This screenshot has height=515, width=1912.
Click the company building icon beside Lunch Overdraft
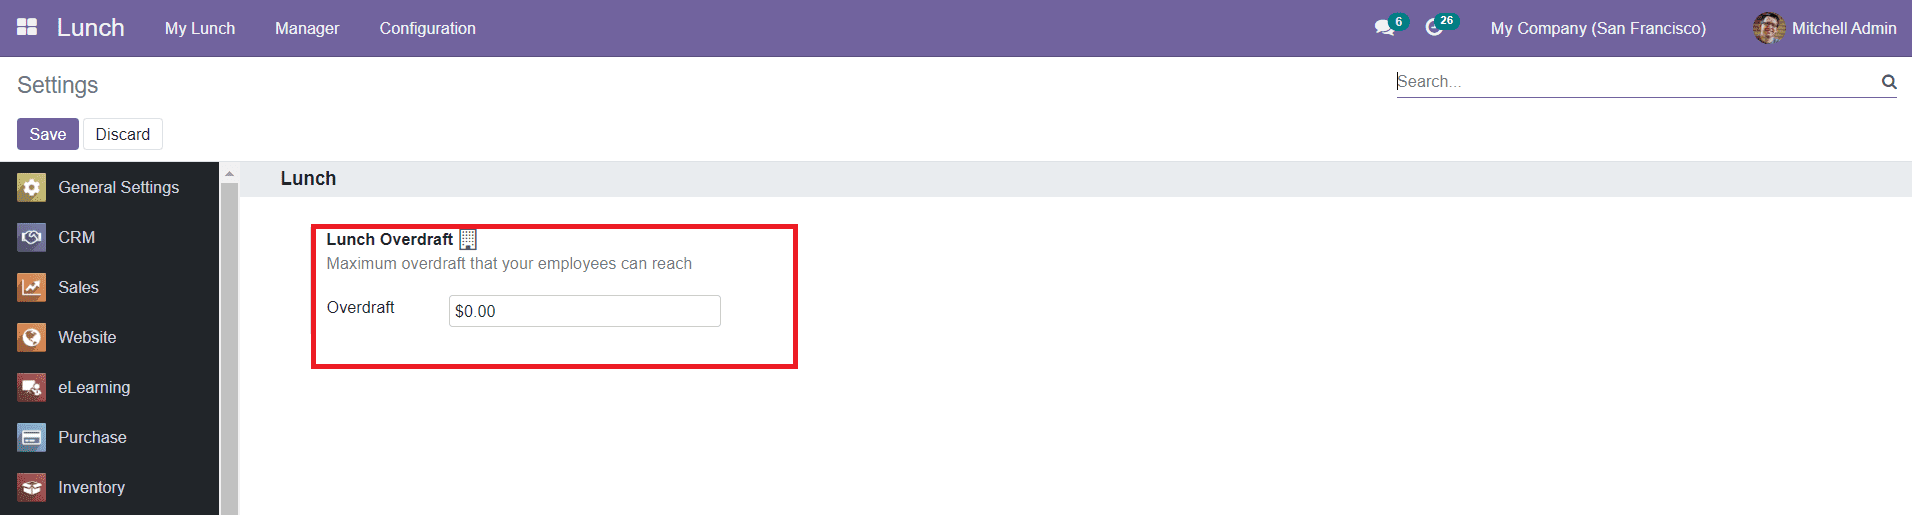tap(467, 239)
